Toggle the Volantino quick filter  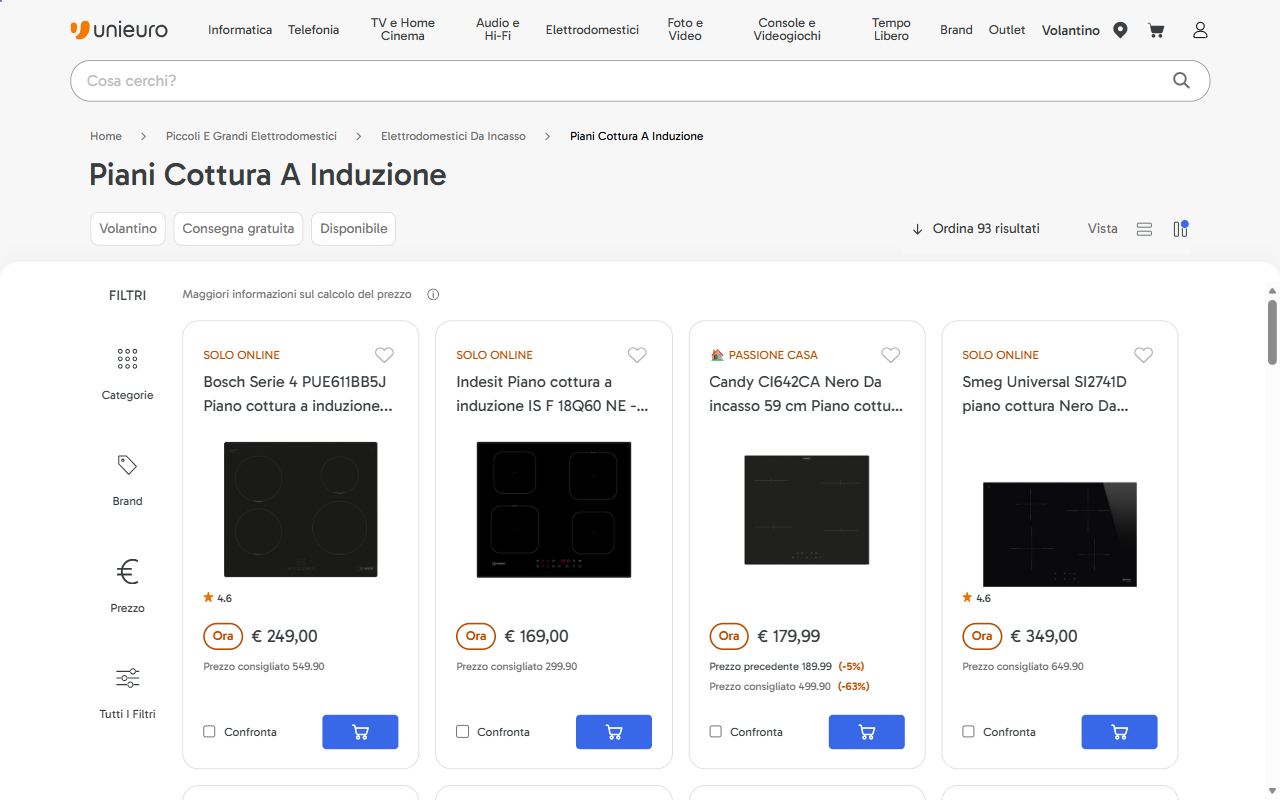[x=128, y=228]
